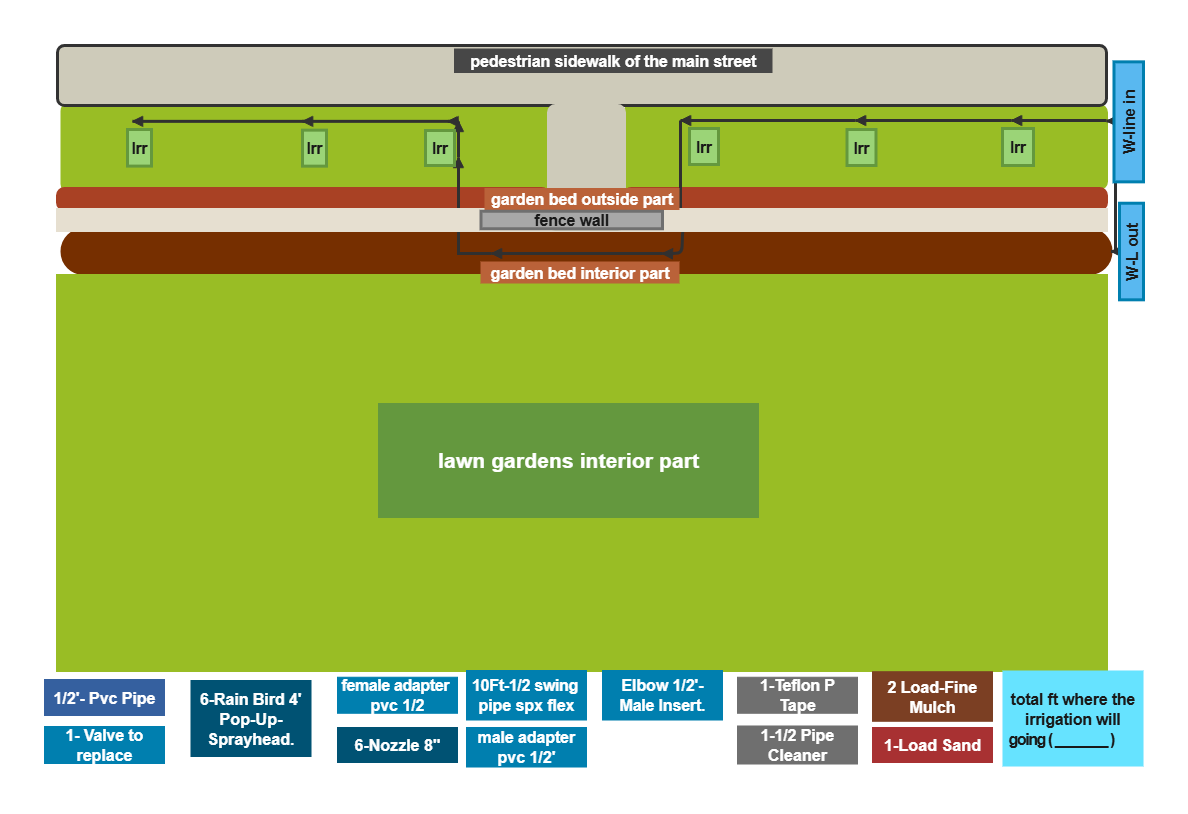The height and width of the screenshot is (814, 1188).
Task: Select the rightmost Irr sprinkler box
Action: point(1018,147)
